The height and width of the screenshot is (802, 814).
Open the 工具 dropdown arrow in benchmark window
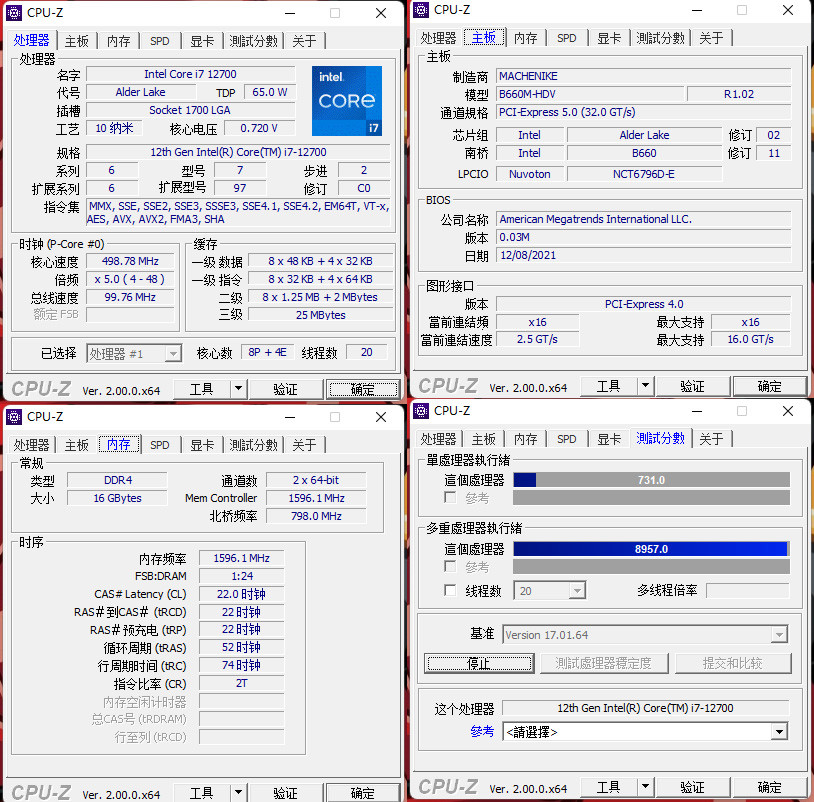(645, 786)
